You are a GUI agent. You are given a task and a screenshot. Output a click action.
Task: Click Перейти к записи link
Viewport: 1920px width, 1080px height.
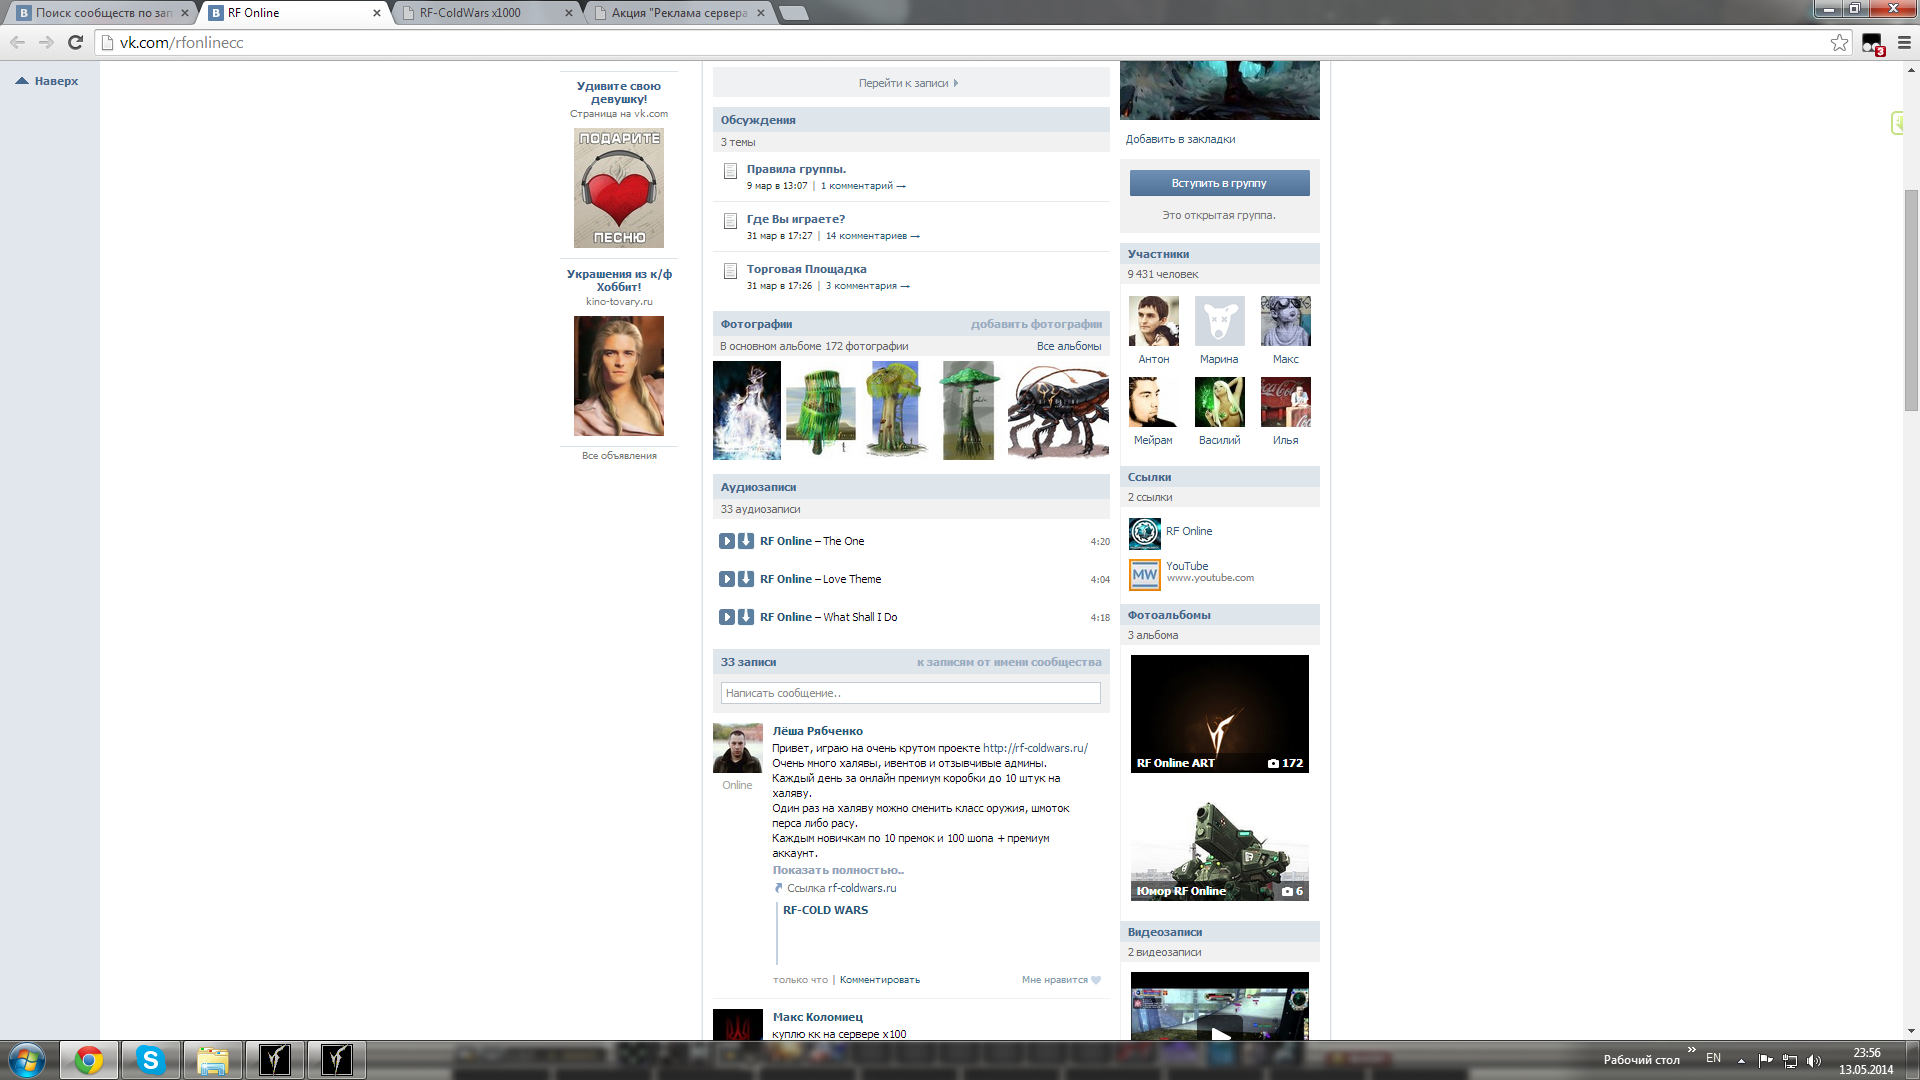(908, 83)
